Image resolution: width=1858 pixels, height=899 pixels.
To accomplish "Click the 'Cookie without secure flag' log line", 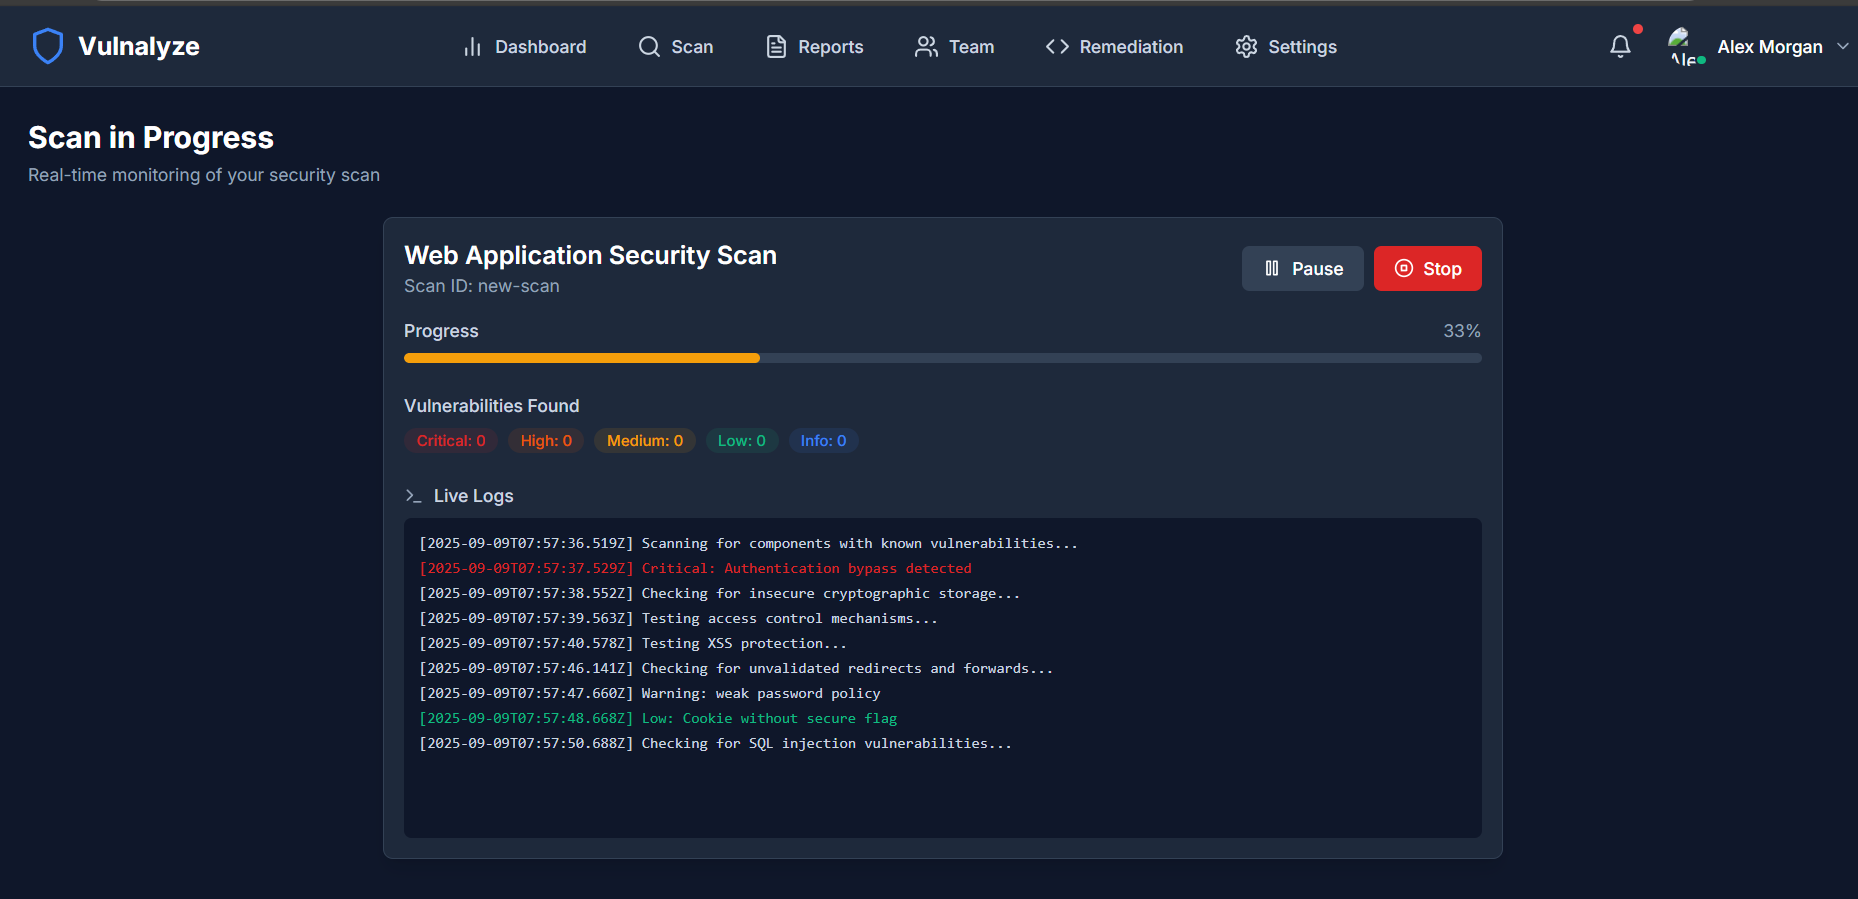I will click(x=658, y=718).
